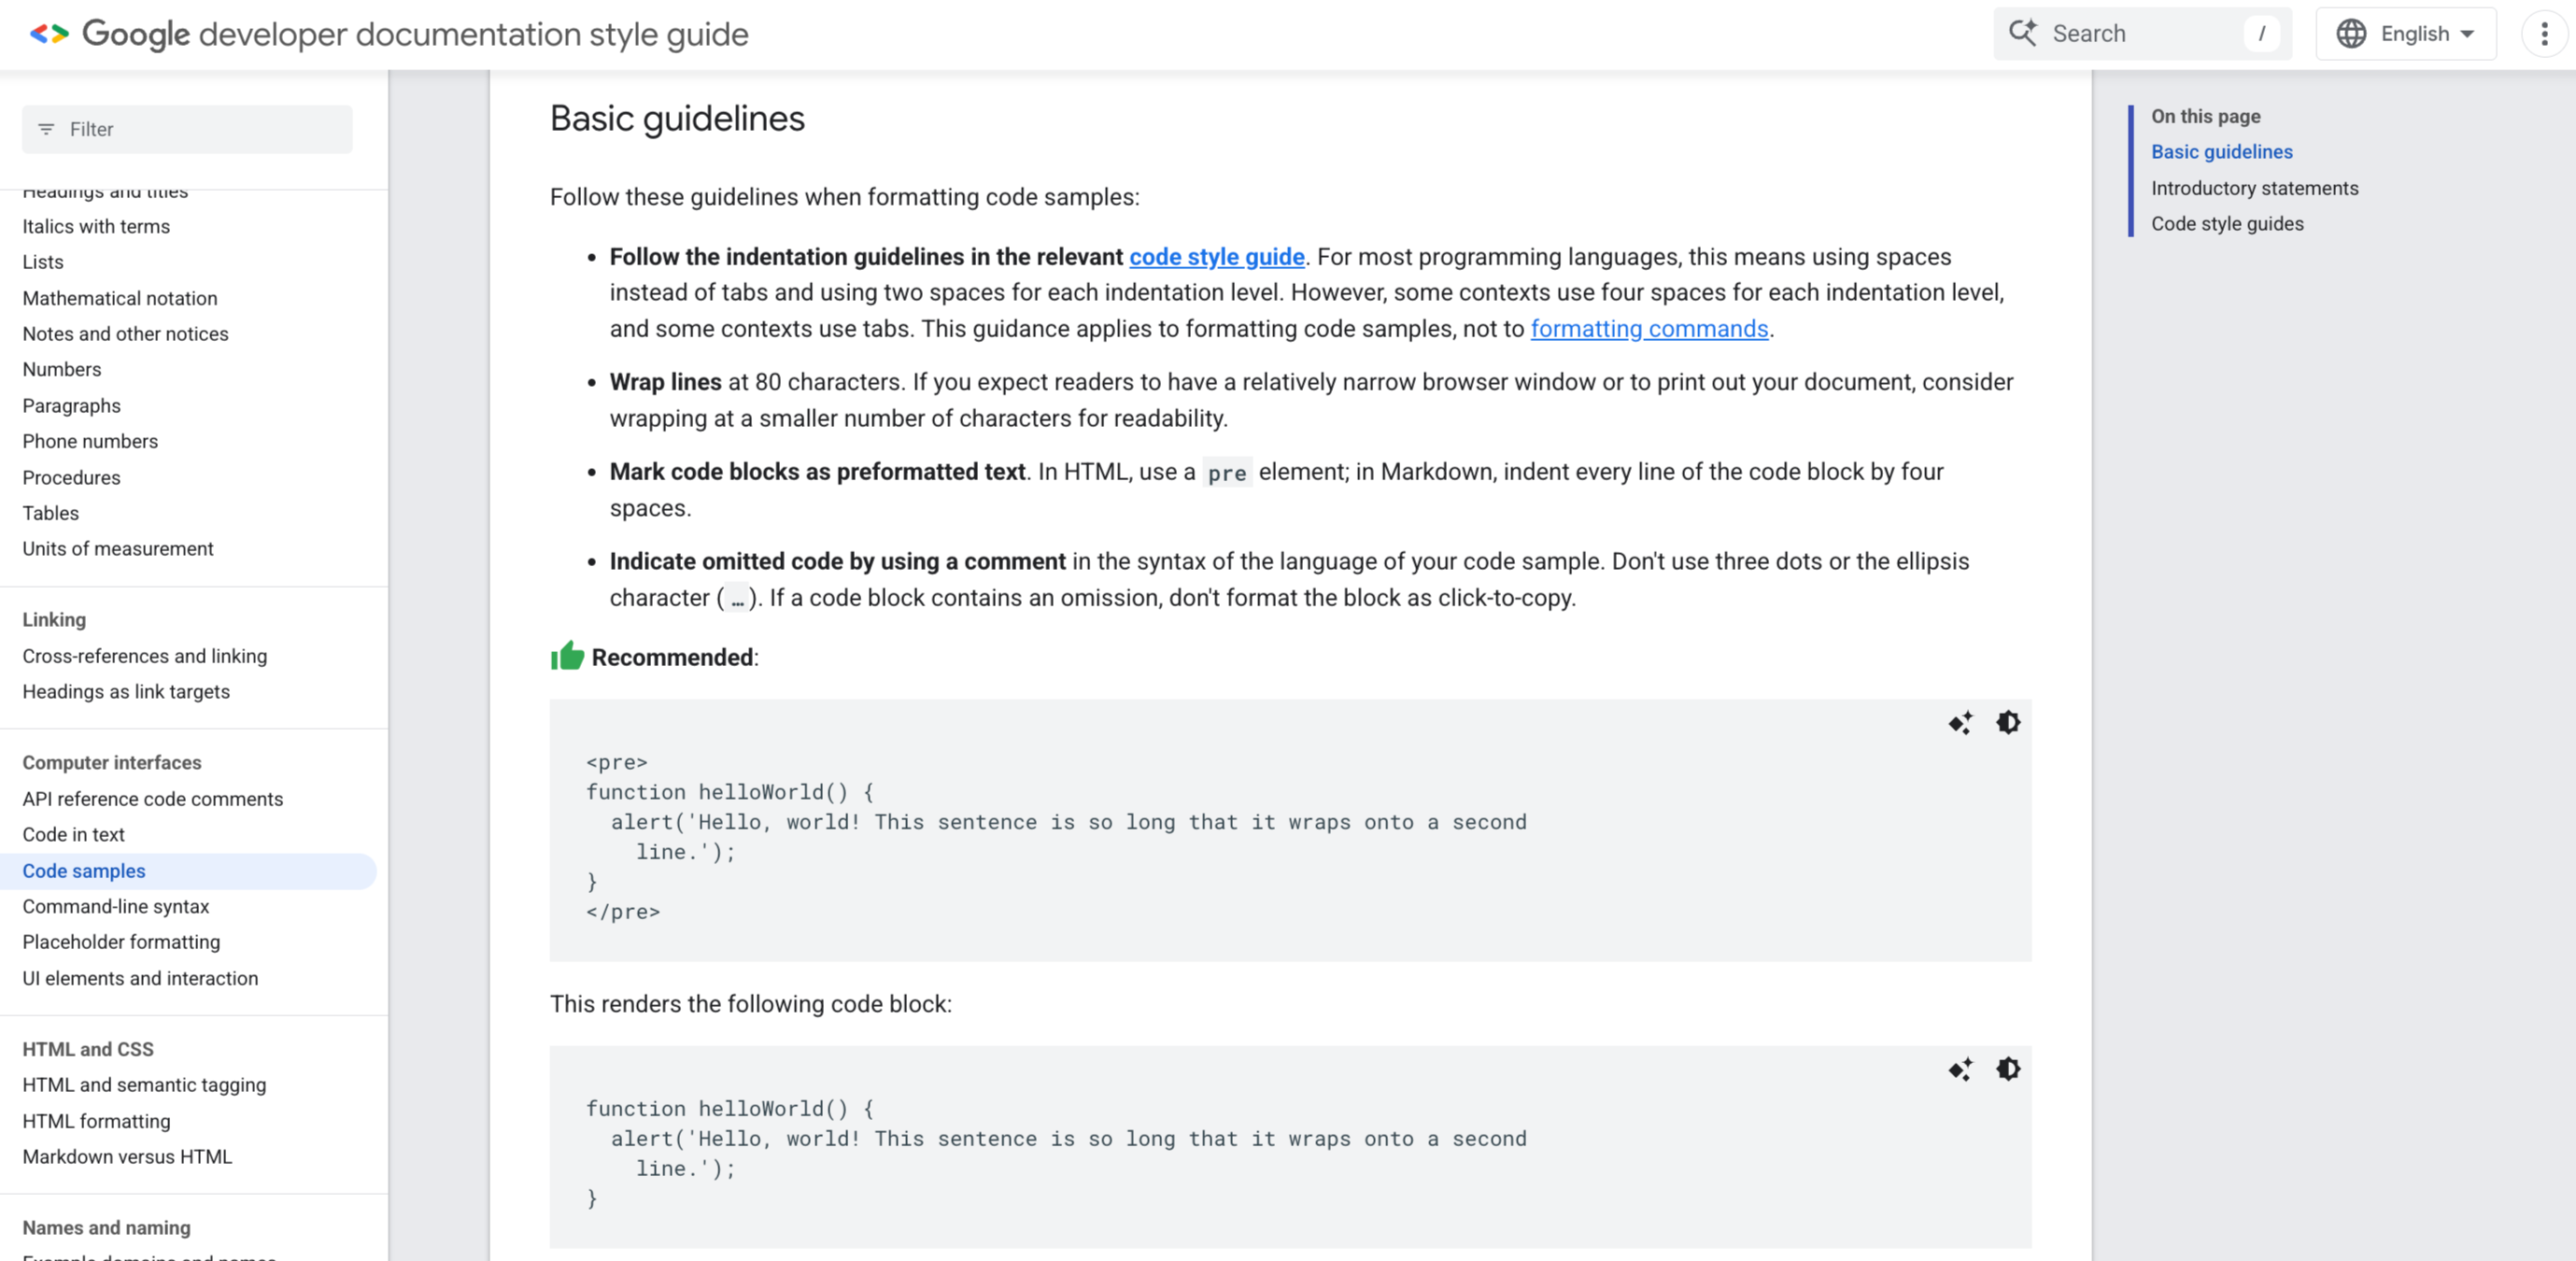Click the Google developers logo icon
Screen dimensions: 2576x1261
click(49, 34)
